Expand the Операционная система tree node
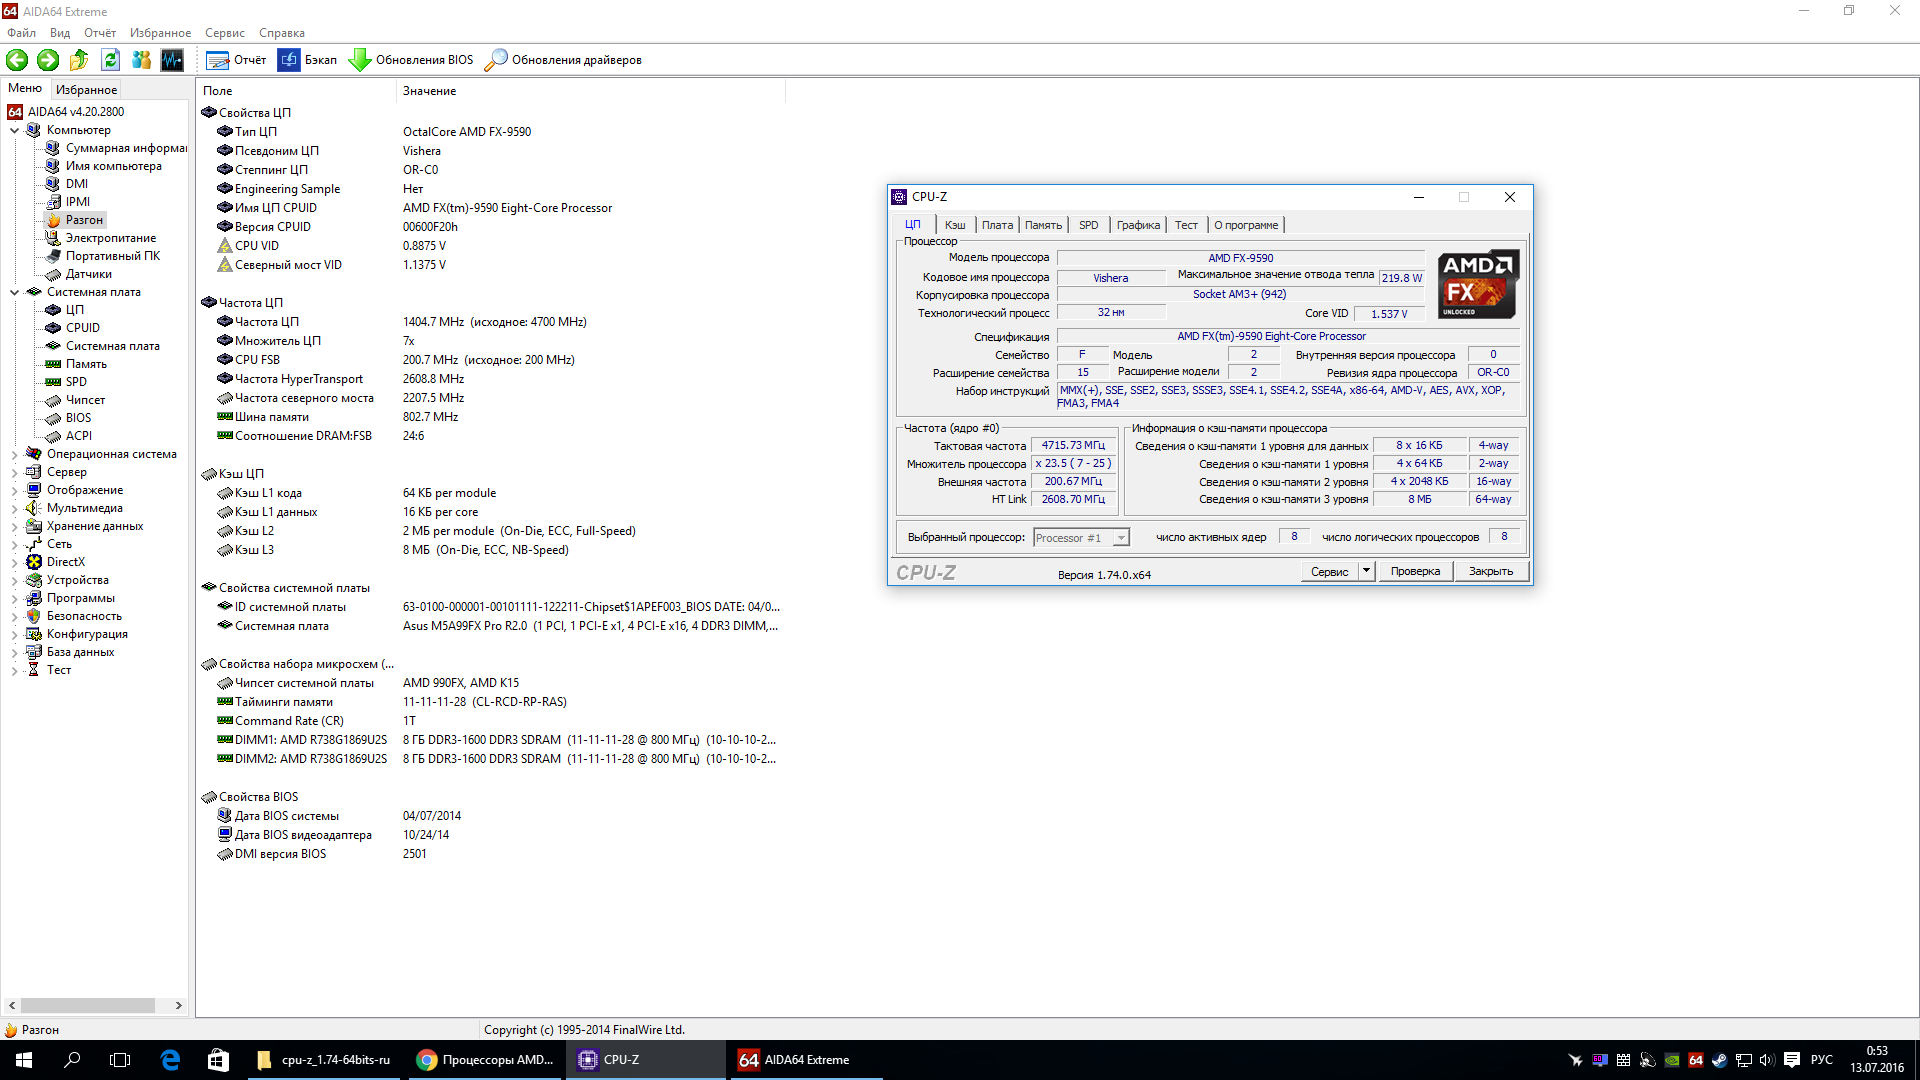The width and height of the screenshot is (1920, 1080). 14,454
